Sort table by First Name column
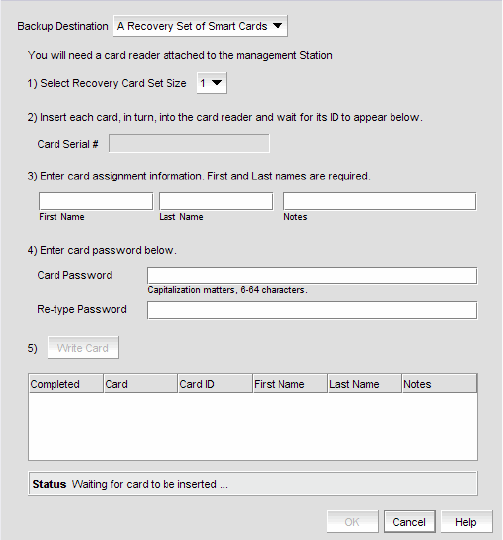The image size is (503, 540). [290, 384]
